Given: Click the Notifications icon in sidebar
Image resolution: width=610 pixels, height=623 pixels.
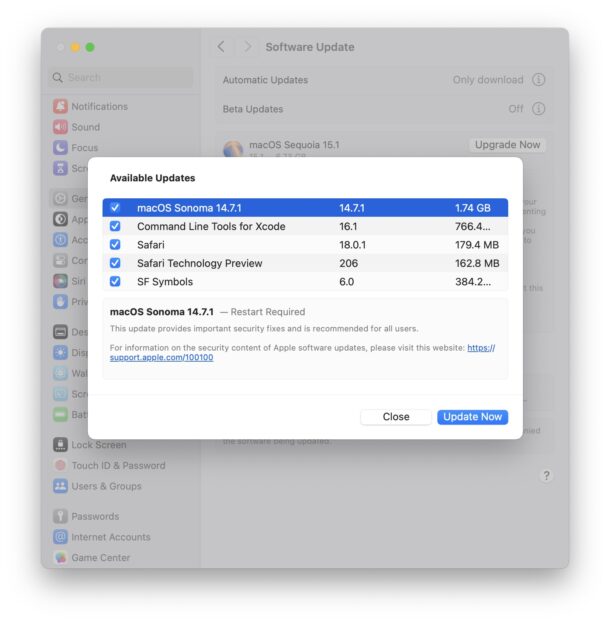Looking at the screenshot, I should pyautogui.click(x=60, y=106).
